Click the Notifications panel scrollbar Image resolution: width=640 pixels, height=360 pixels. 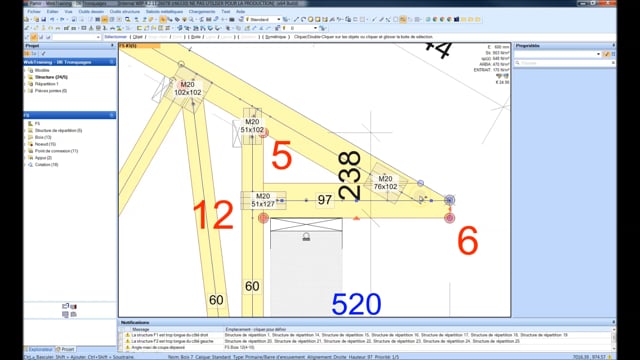coord(613,338)
